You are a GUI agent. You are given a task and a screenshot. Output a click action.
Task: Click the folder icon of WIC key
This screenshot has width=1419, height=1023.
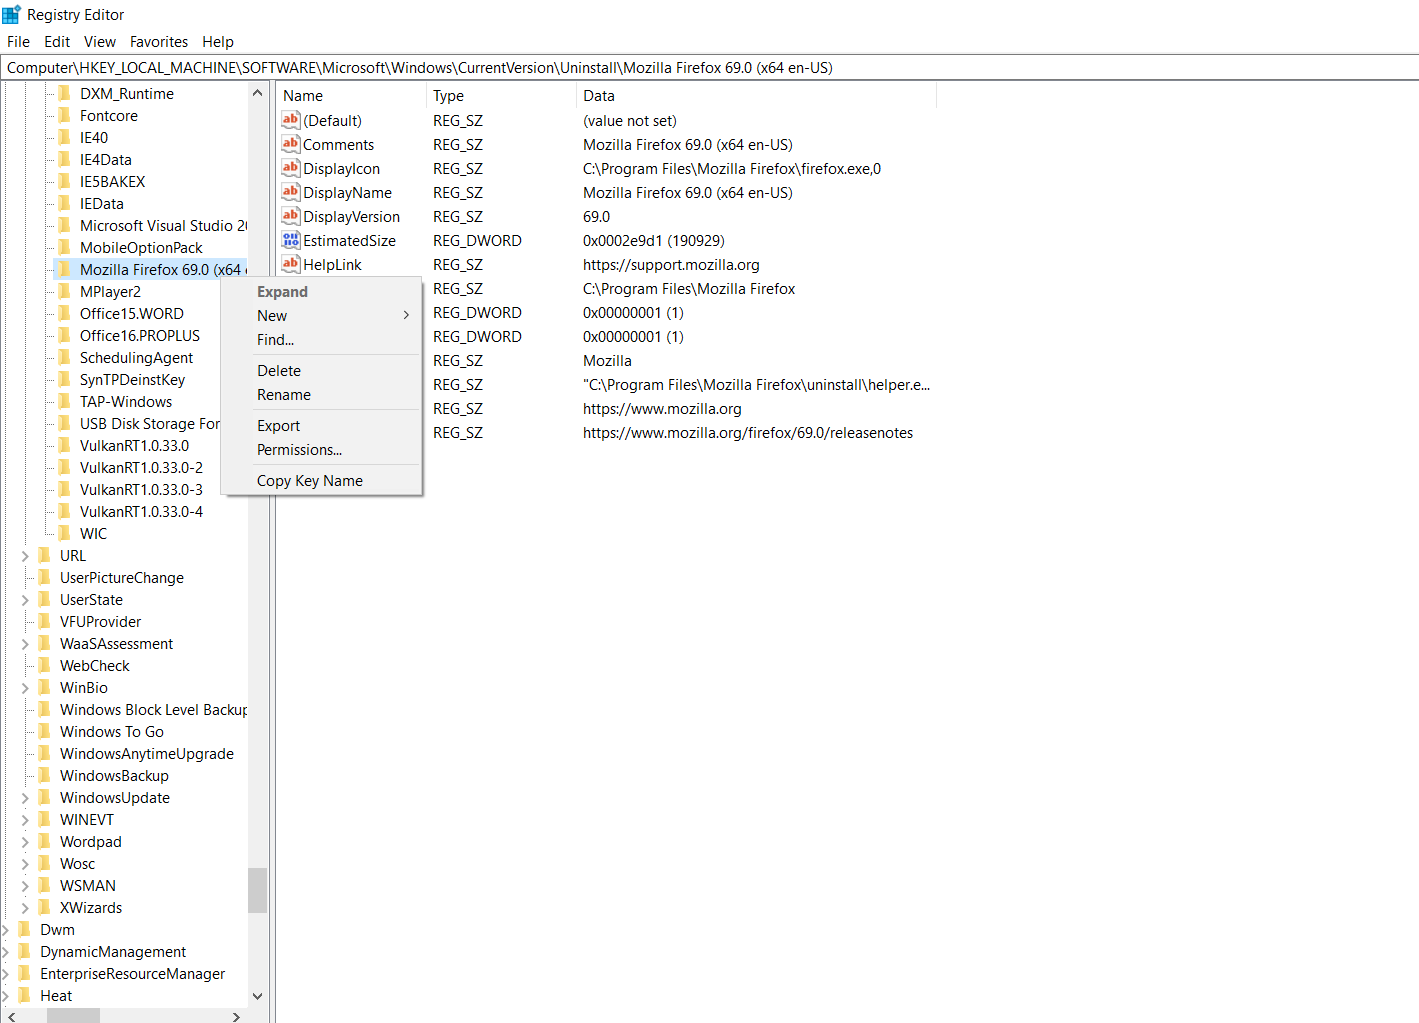pos(64,533)
